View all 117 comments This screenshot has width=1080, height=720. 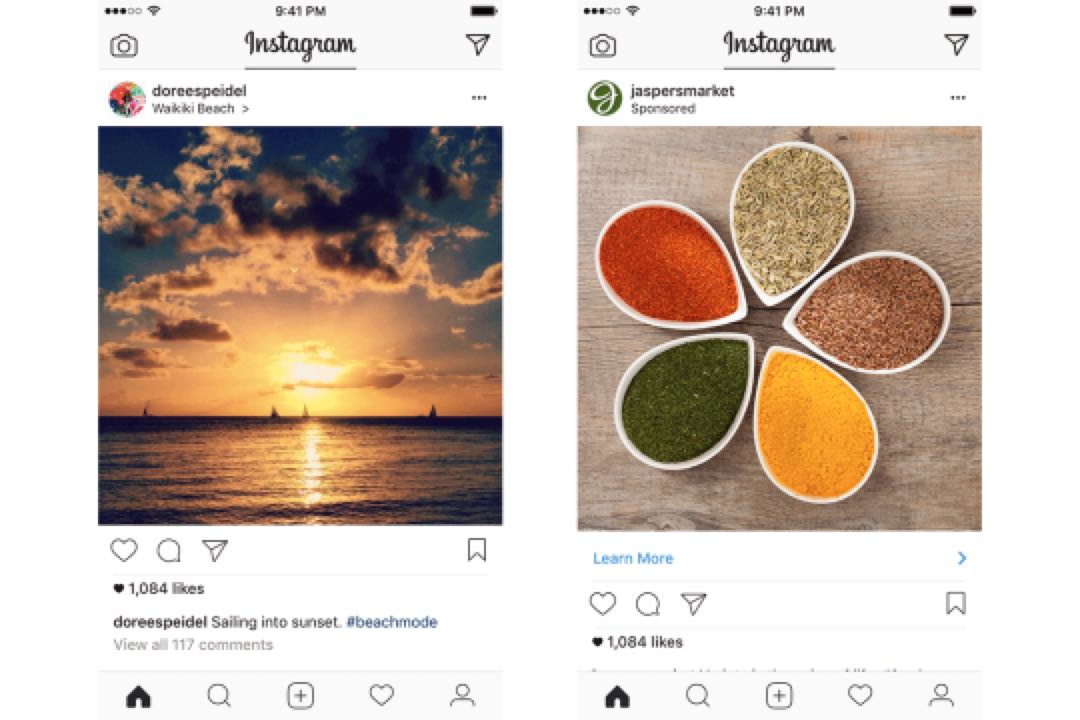(193, 645)
